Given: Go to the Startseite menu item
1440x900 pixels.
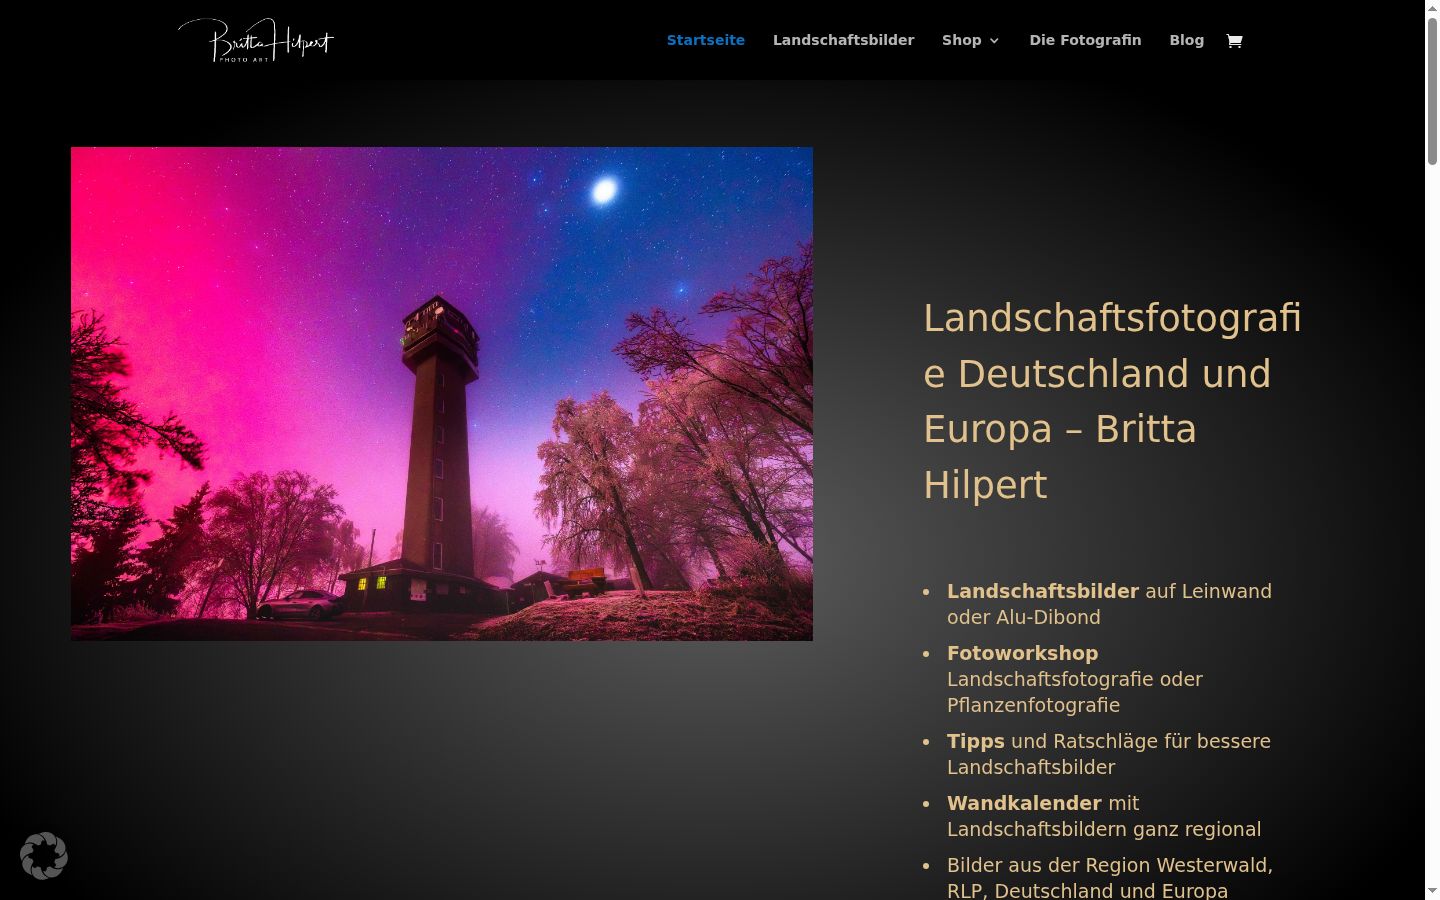Looking at the screenshot, I should 706,40.
